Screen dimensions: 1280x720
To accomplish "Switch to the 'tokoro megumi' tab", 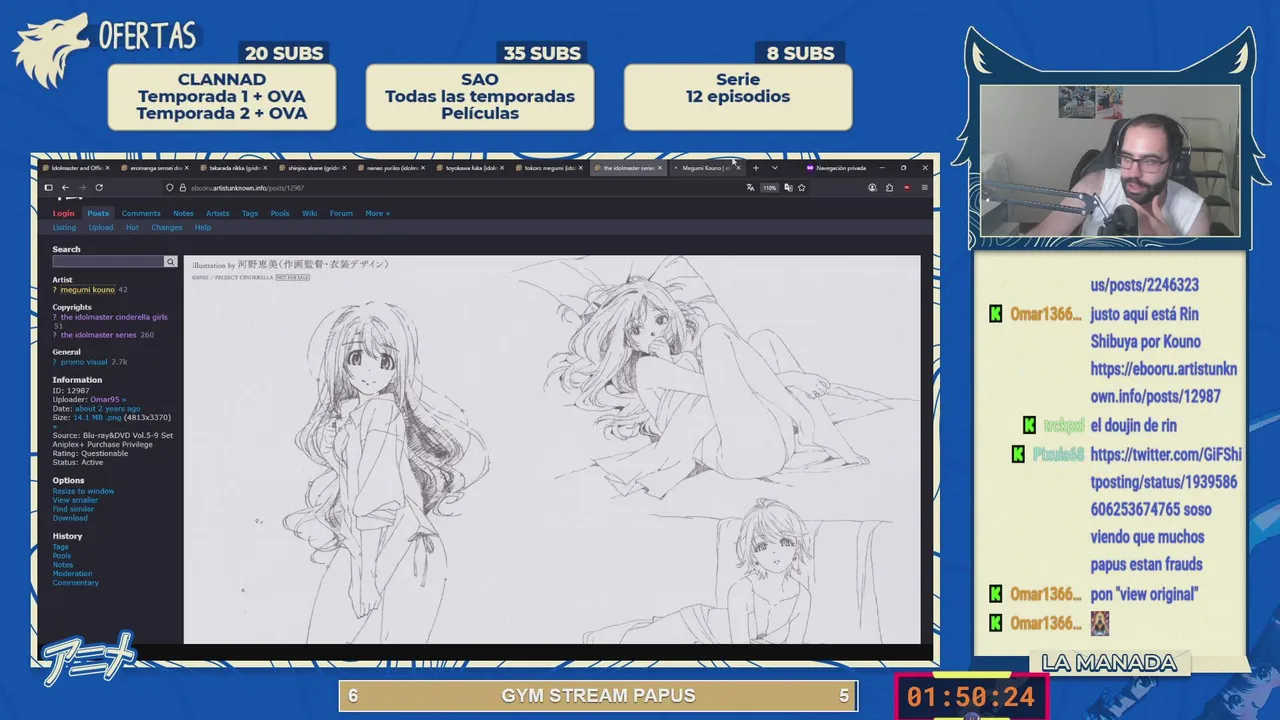I will point(547,168).
